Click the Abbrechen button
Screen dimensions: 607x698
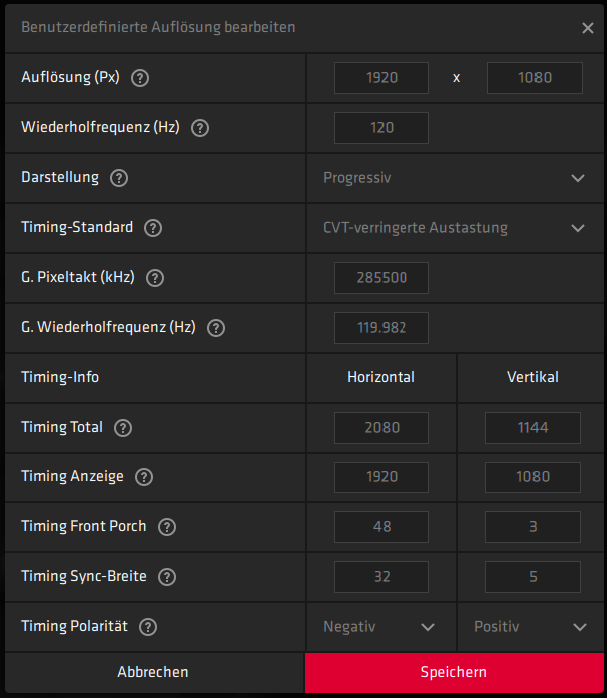click(x=152, y=672)
